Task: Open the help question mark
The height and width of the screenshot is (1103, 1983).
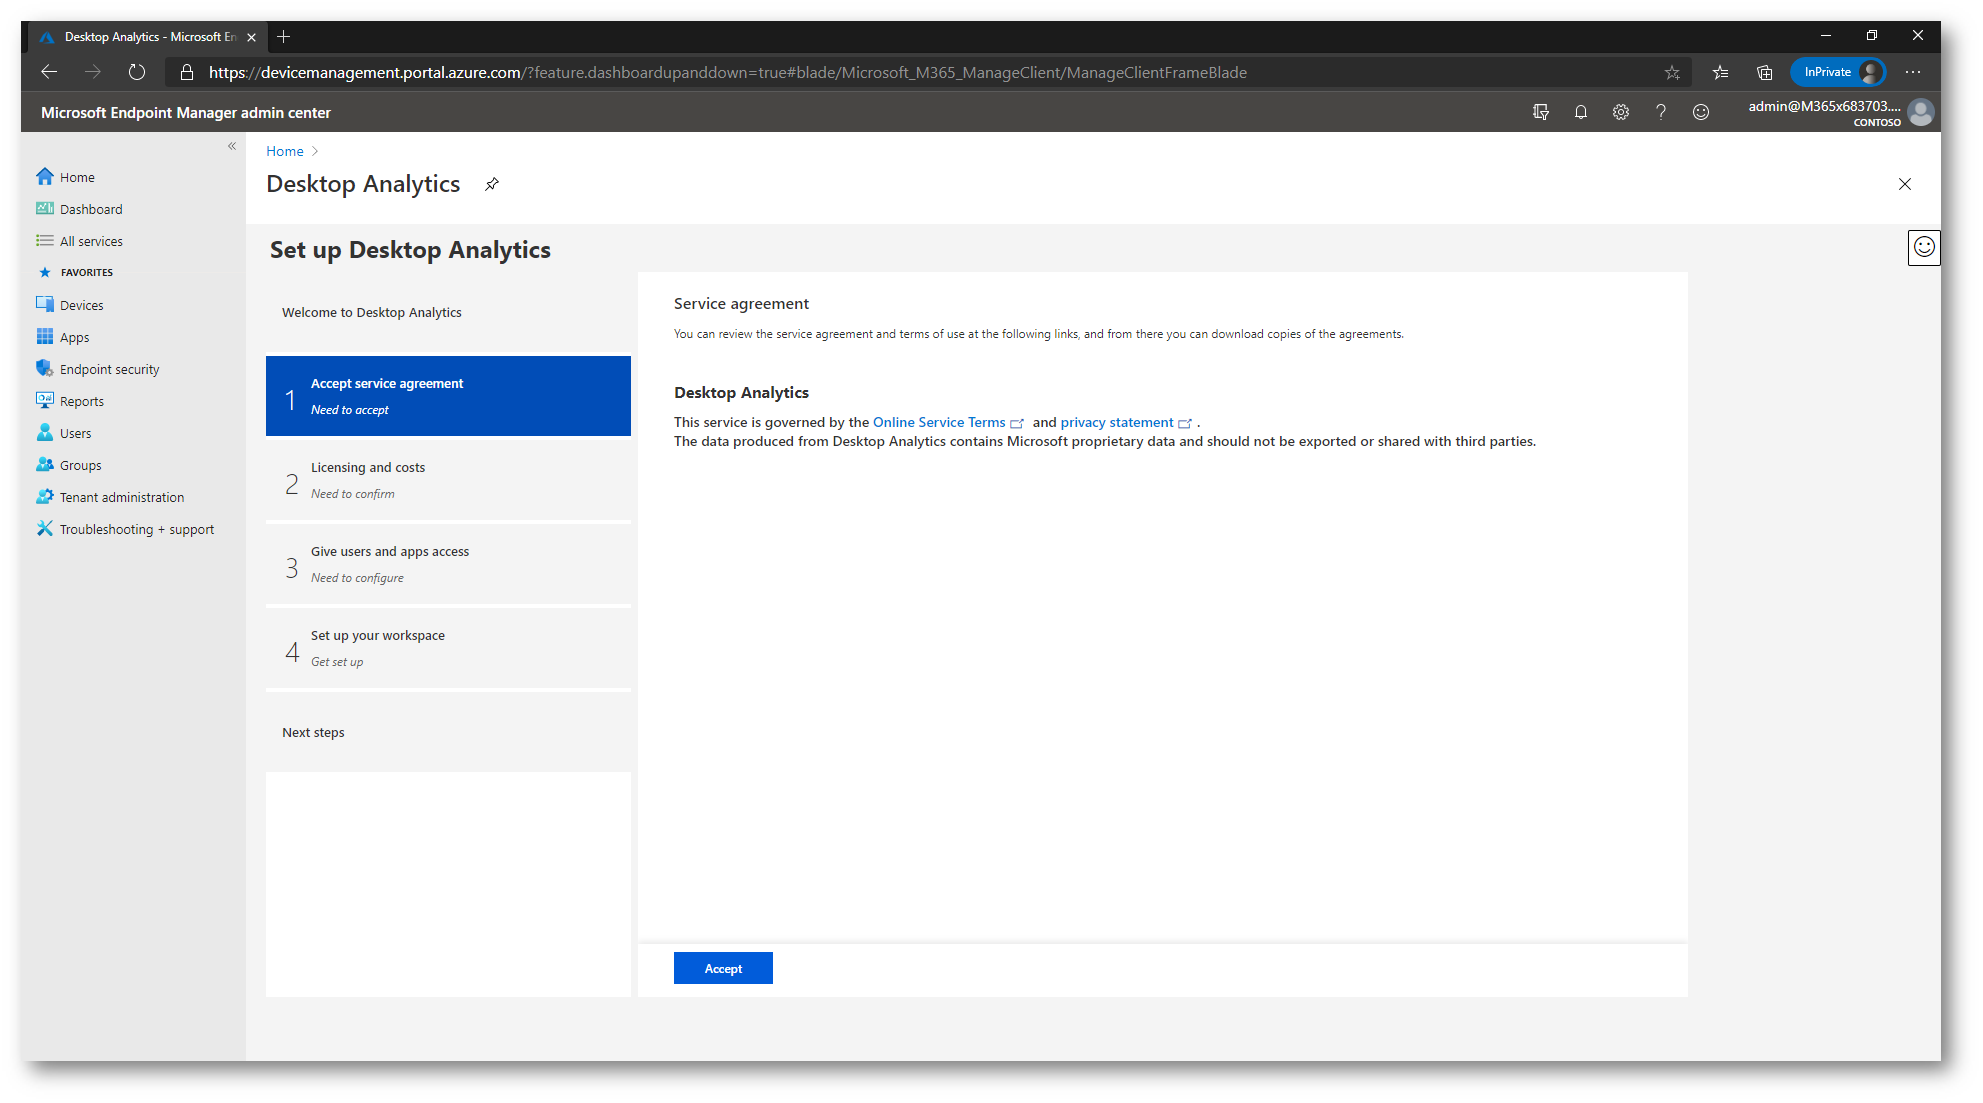Action: coord(1661,112)
